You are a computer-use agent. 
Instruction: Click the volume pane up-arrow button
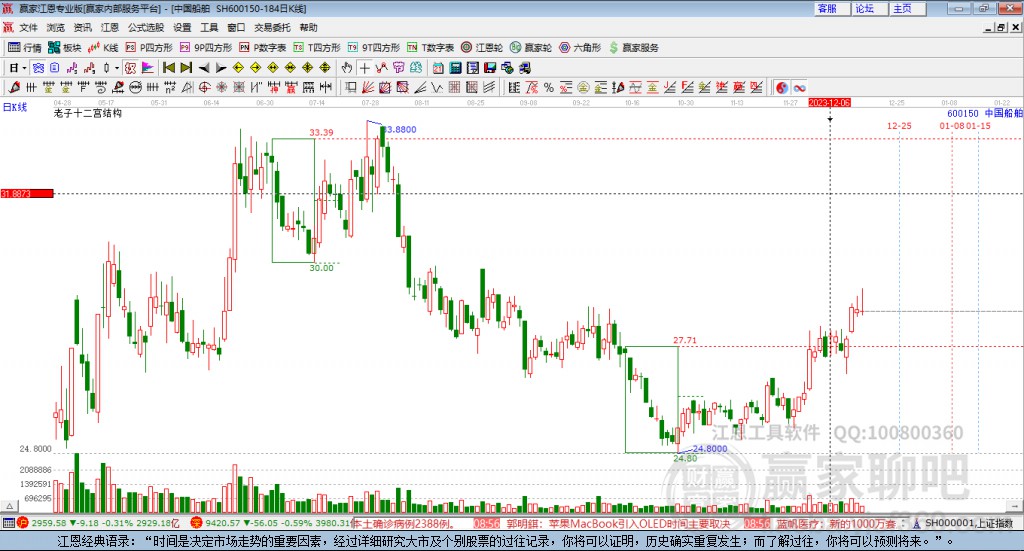(9, 506)
